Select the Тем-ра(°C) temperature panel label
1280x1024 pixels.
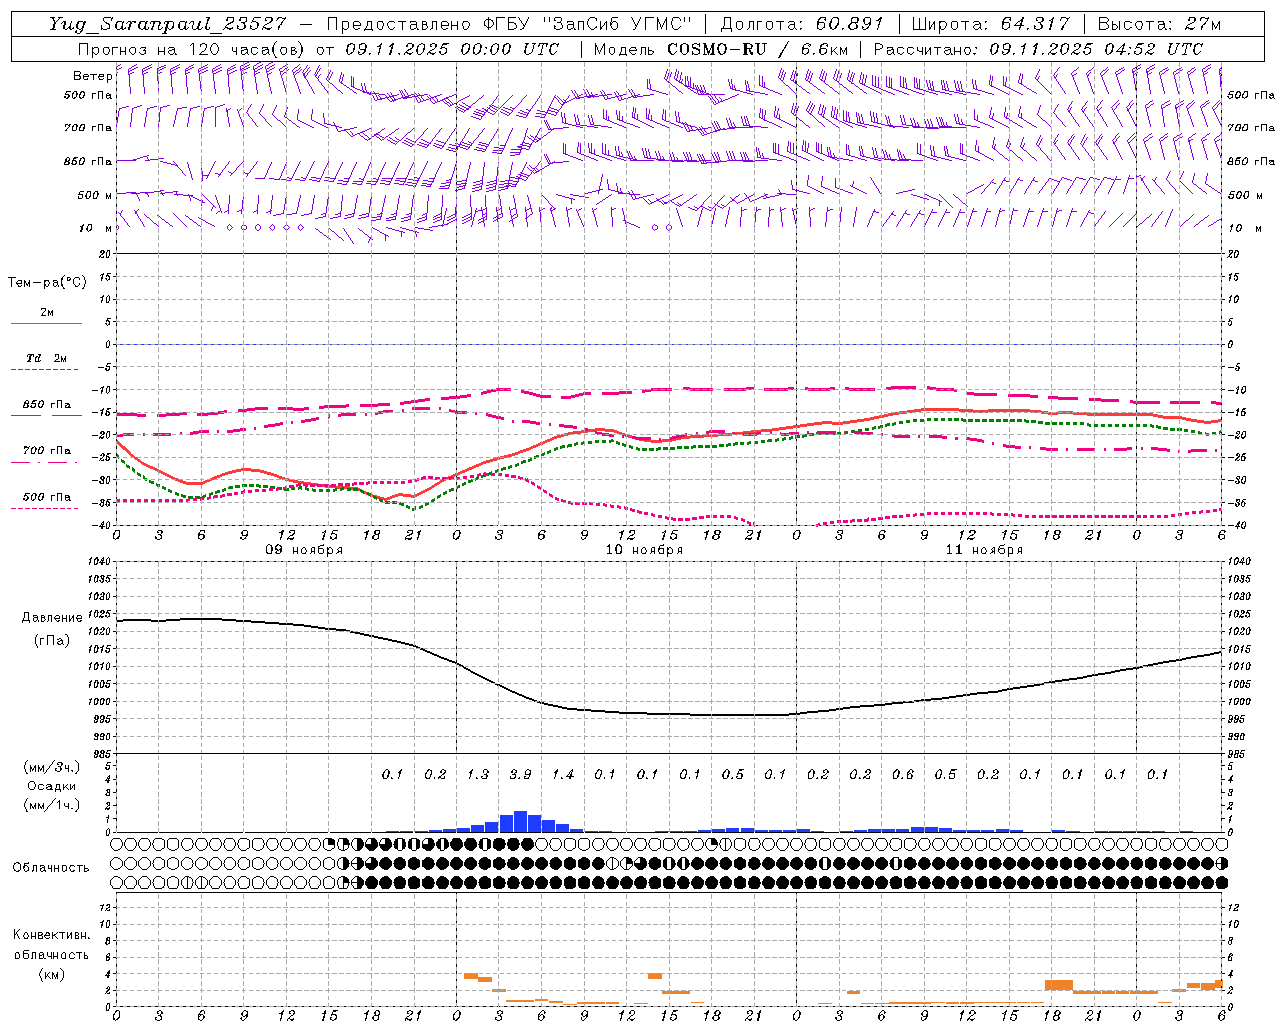coord(47,283)
